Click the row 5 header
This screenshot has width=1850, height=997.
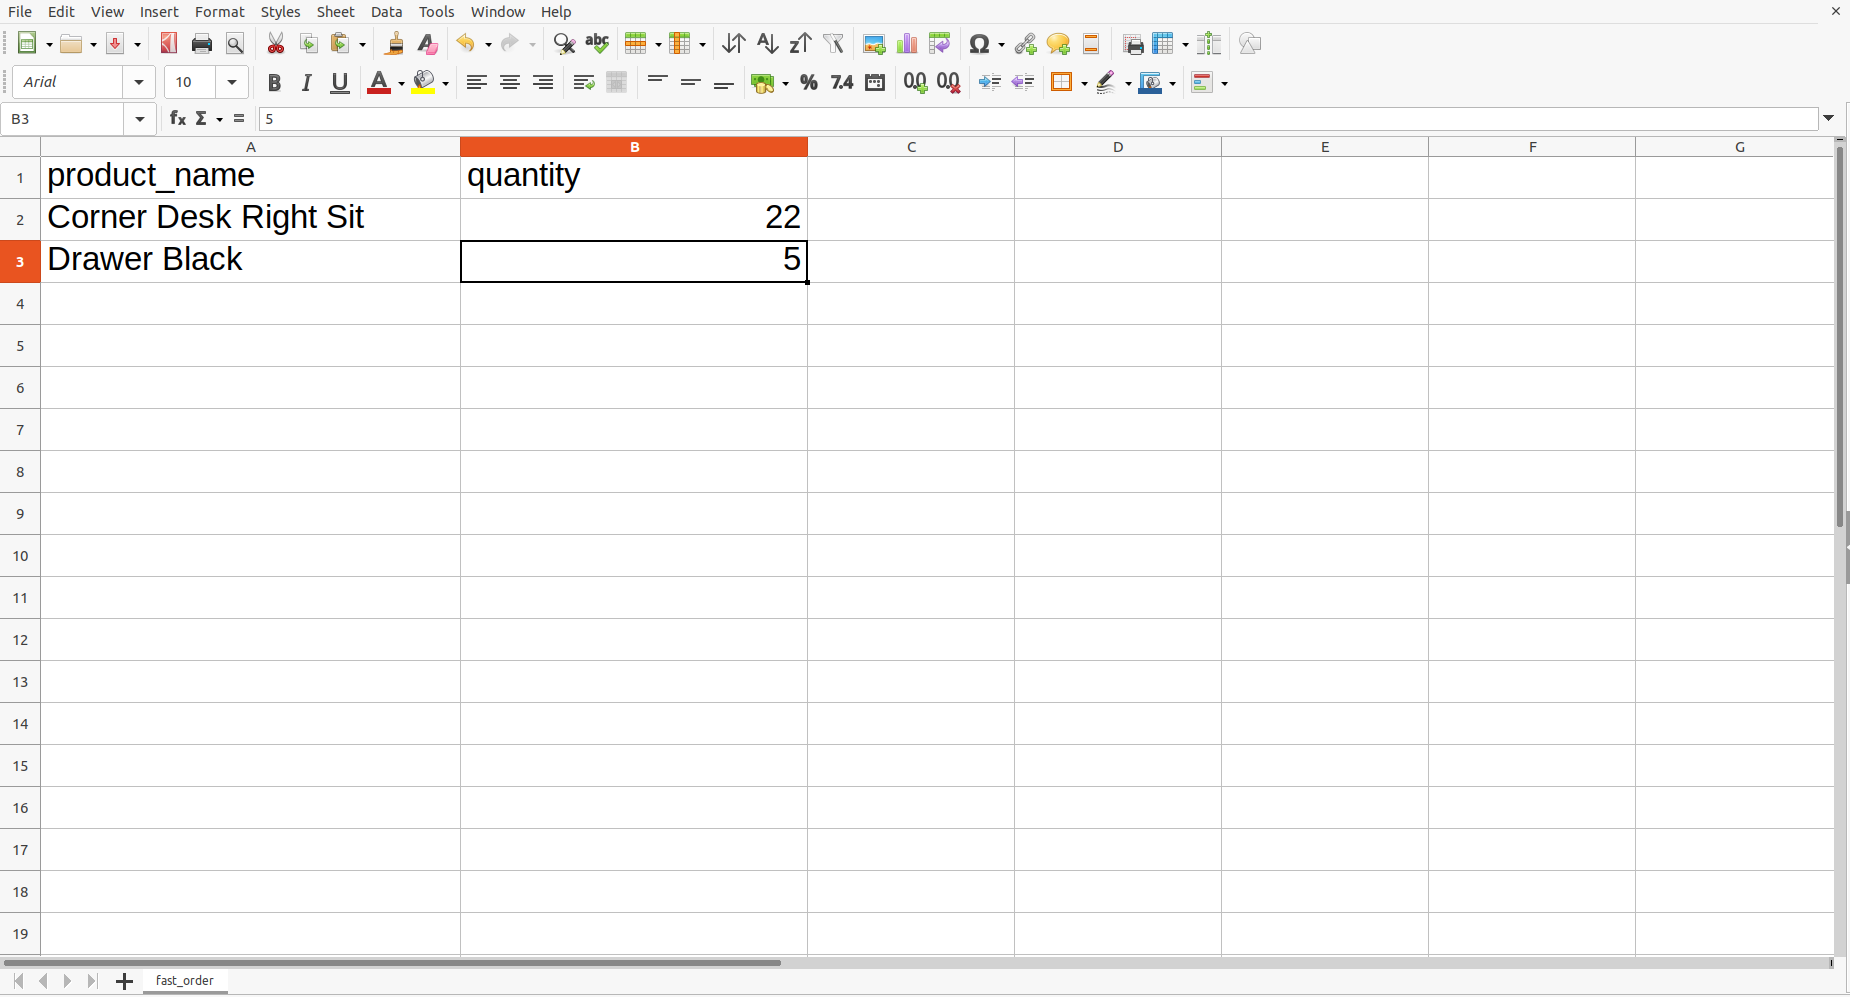pos(20,346)
